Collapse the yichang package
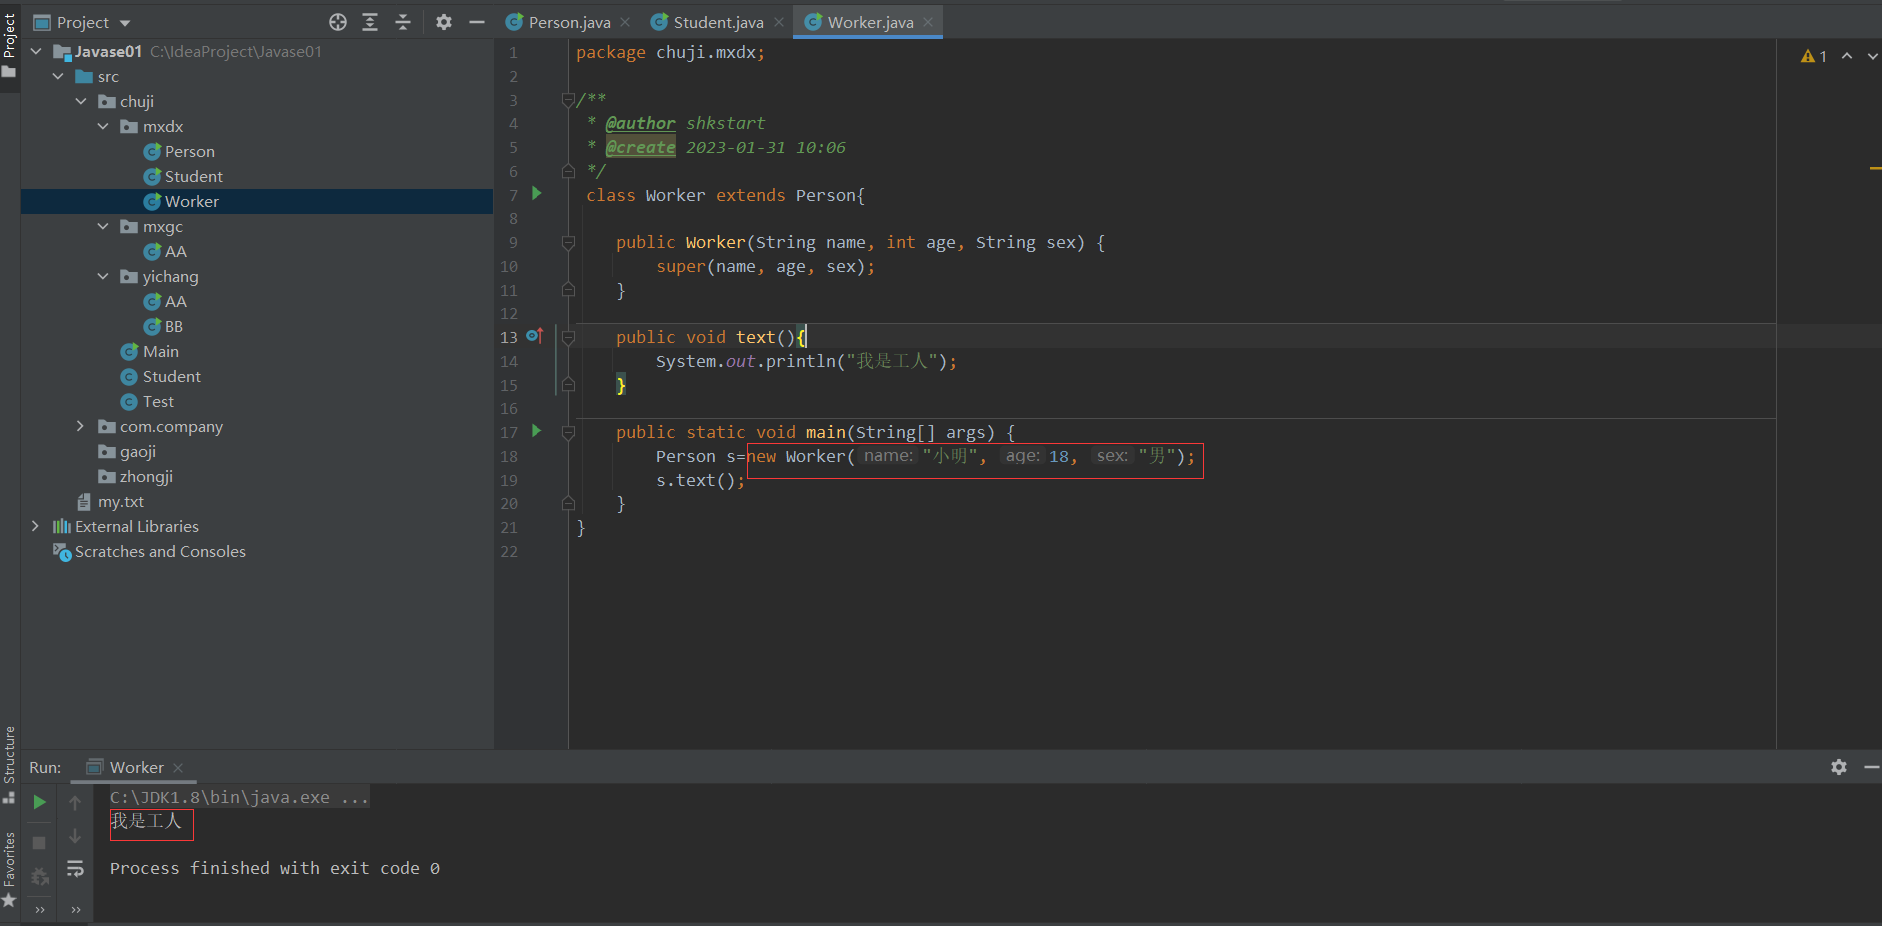Image resolution: width=1882 pixels, height=926 pixels. tap(103, 276)
